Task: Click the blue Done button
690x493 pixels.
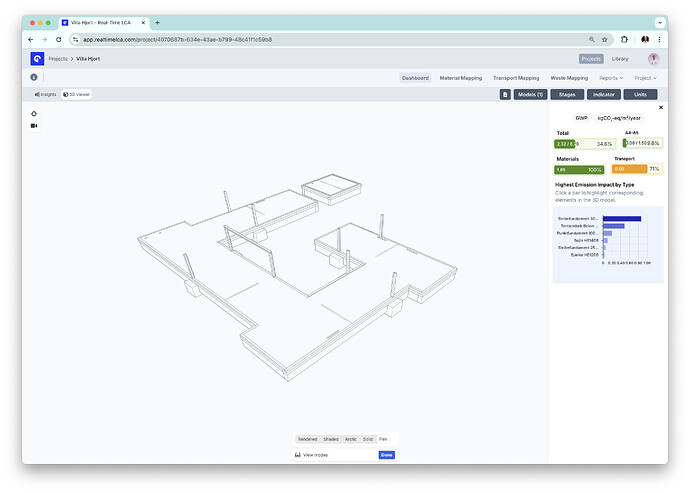Action: point(386,455)
